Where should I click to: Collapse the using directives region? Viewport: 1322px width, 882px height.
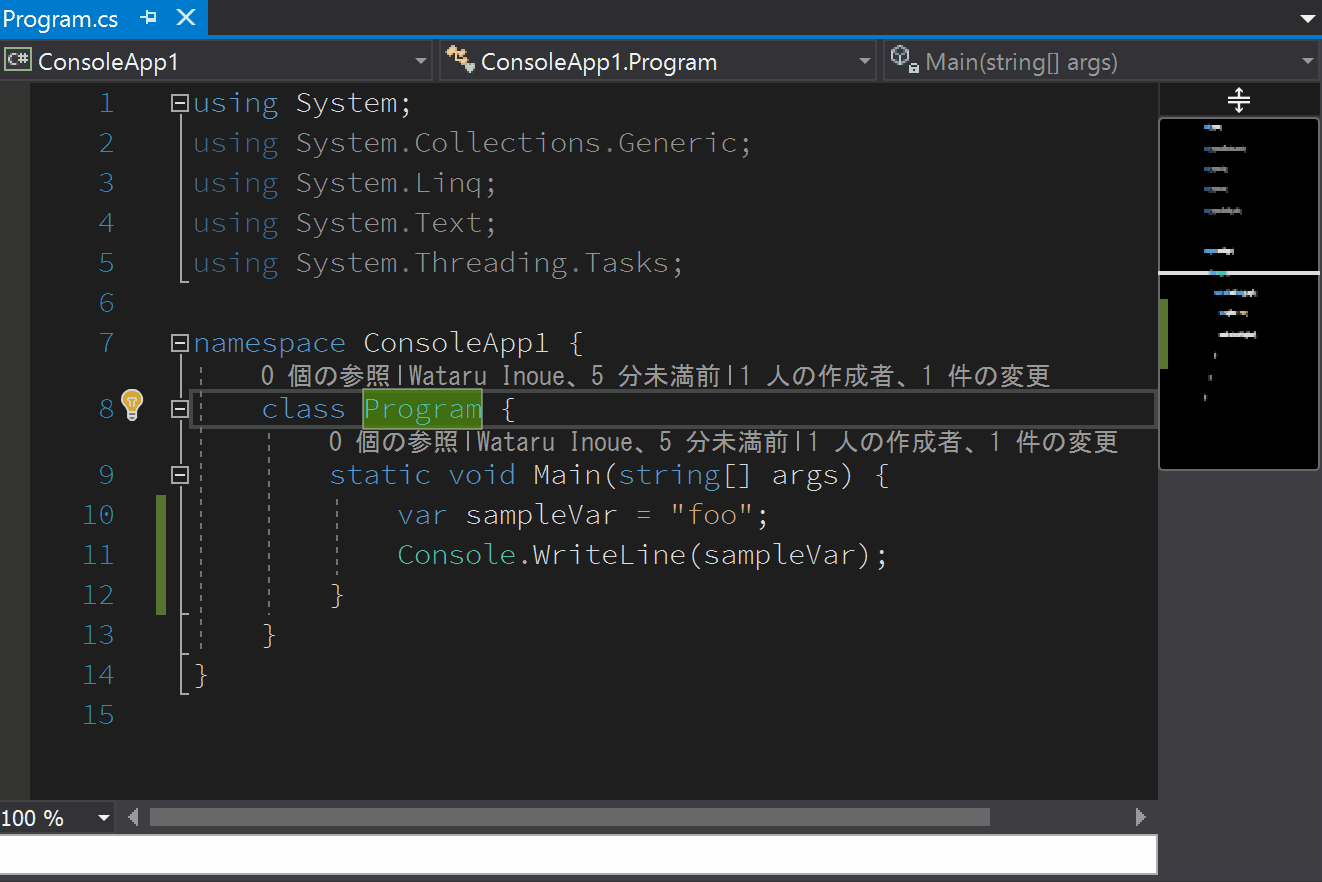(178, 102)
